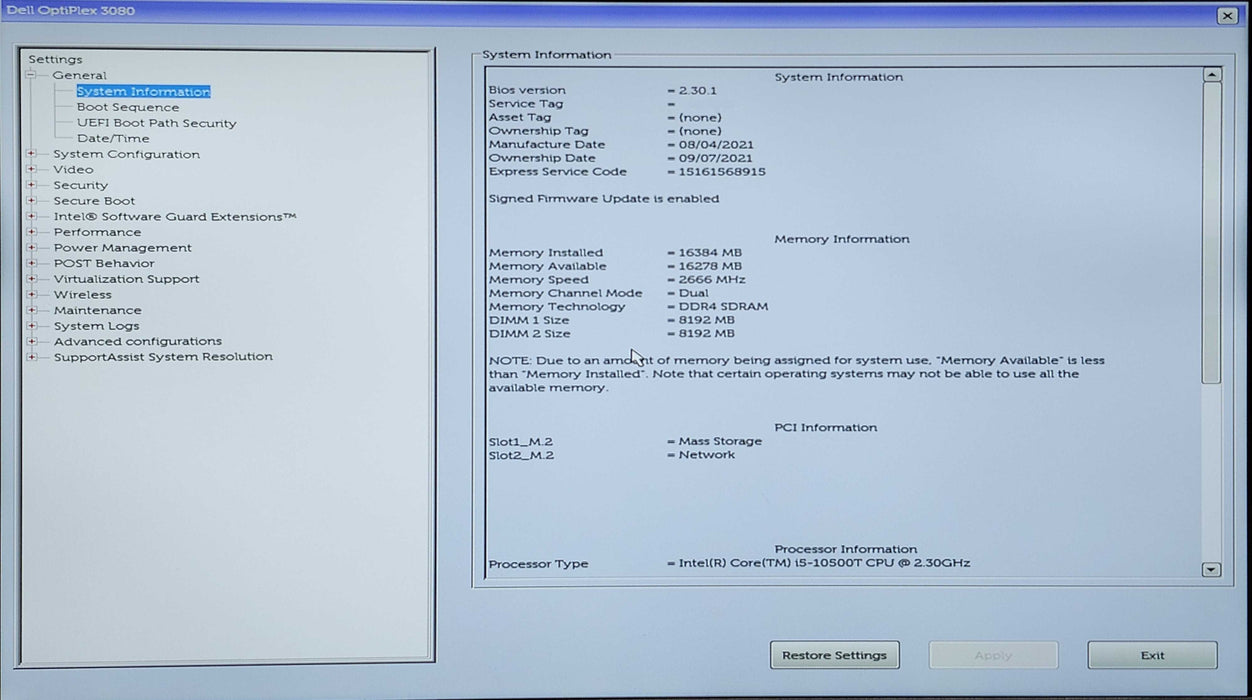The image size is (1252, 700).
Task: Click the Service Tag label
Action: (526, 104)
